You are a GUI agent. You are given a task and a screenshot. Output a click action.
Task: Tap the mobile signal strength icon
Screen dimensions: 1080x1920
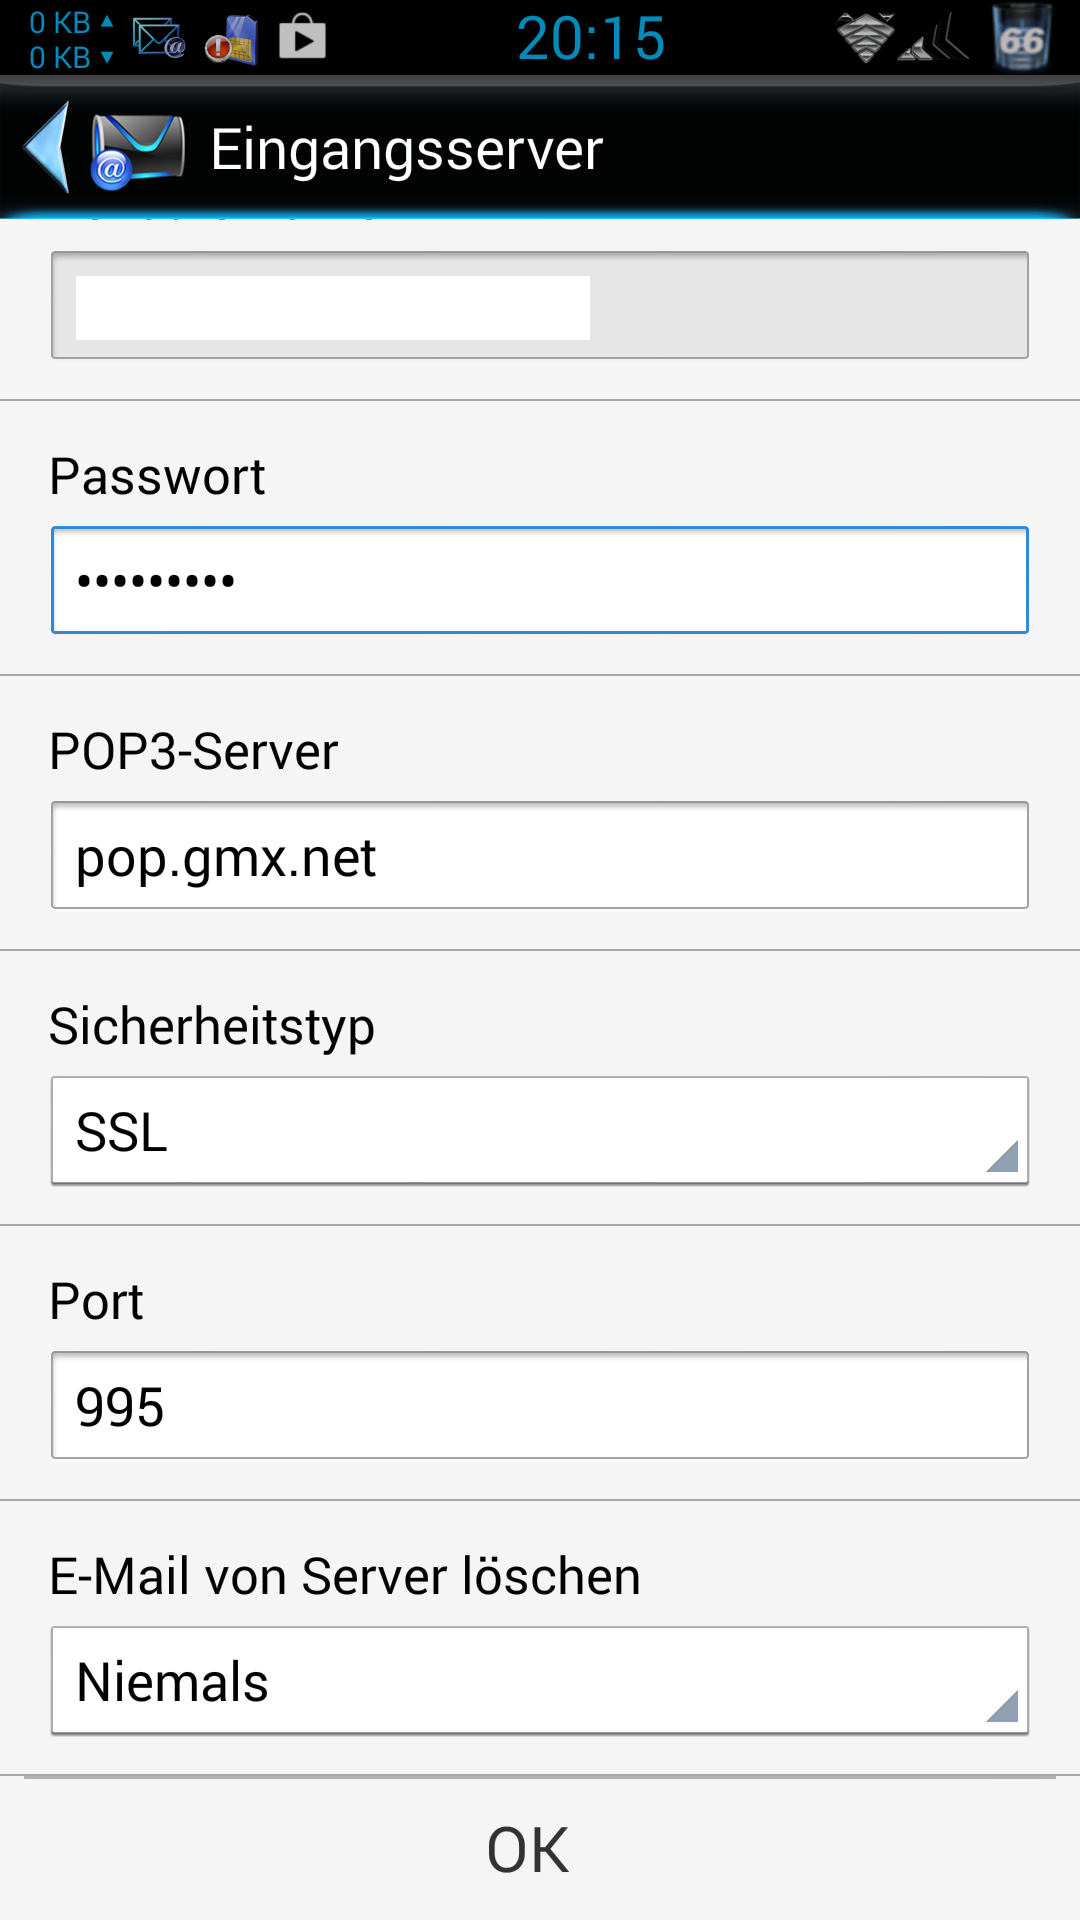click(933, 40)
